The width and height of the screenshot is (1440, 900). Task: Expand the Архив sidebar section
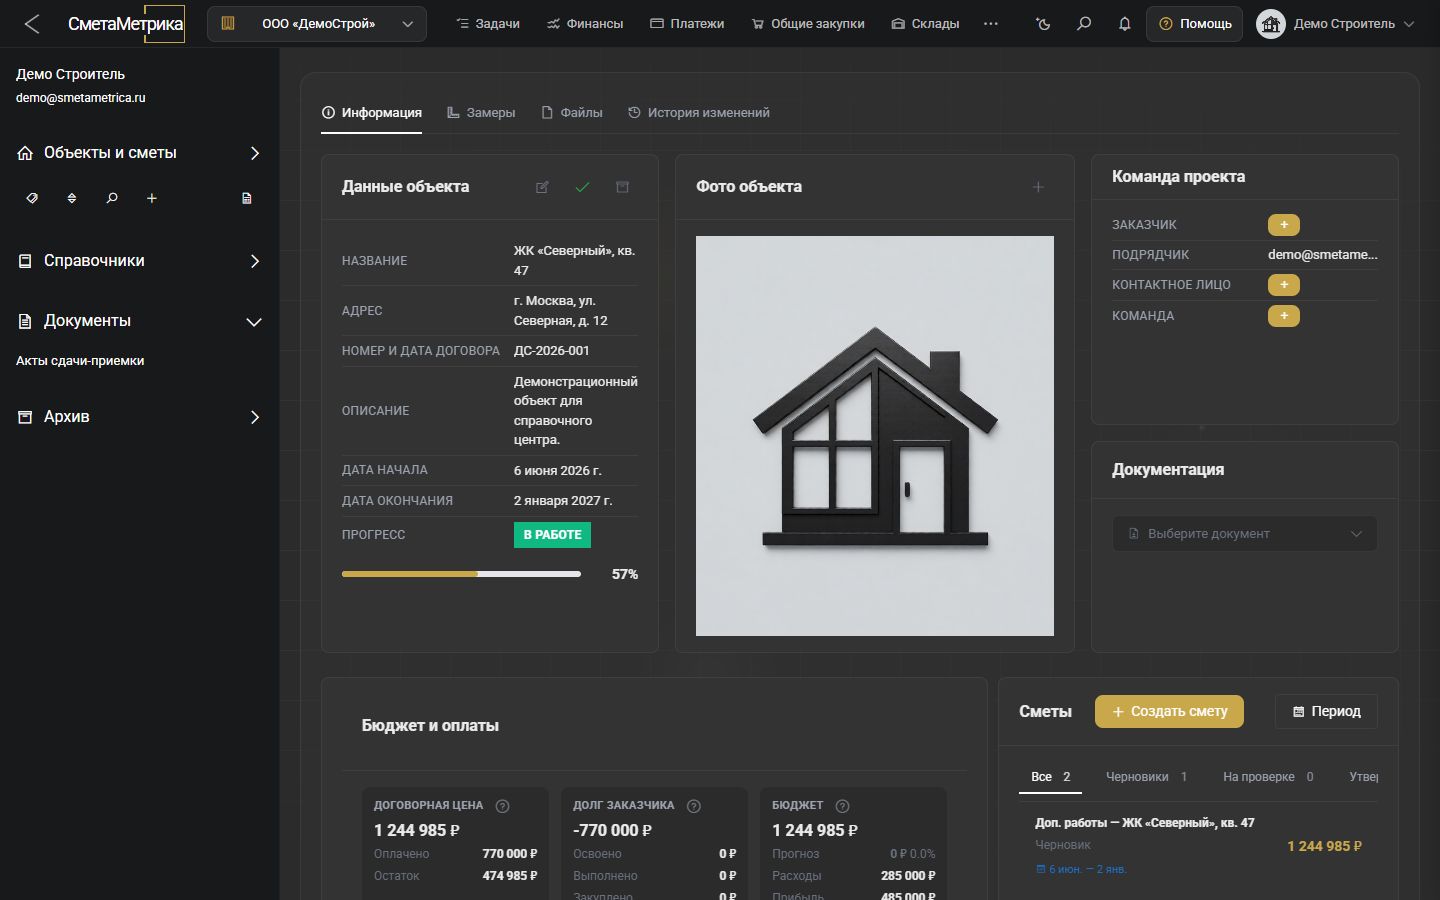(x=140, y=417)
